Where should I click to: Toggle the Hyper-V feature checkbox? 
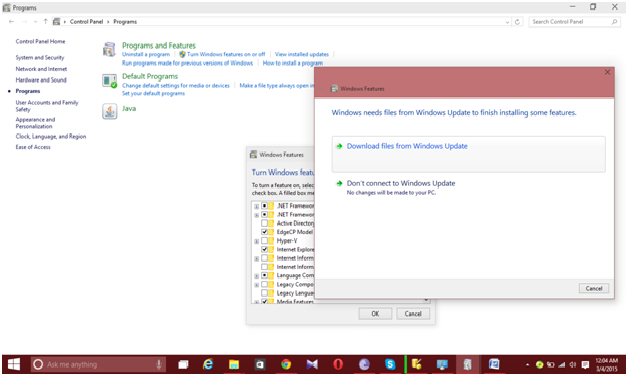[264, 241]
